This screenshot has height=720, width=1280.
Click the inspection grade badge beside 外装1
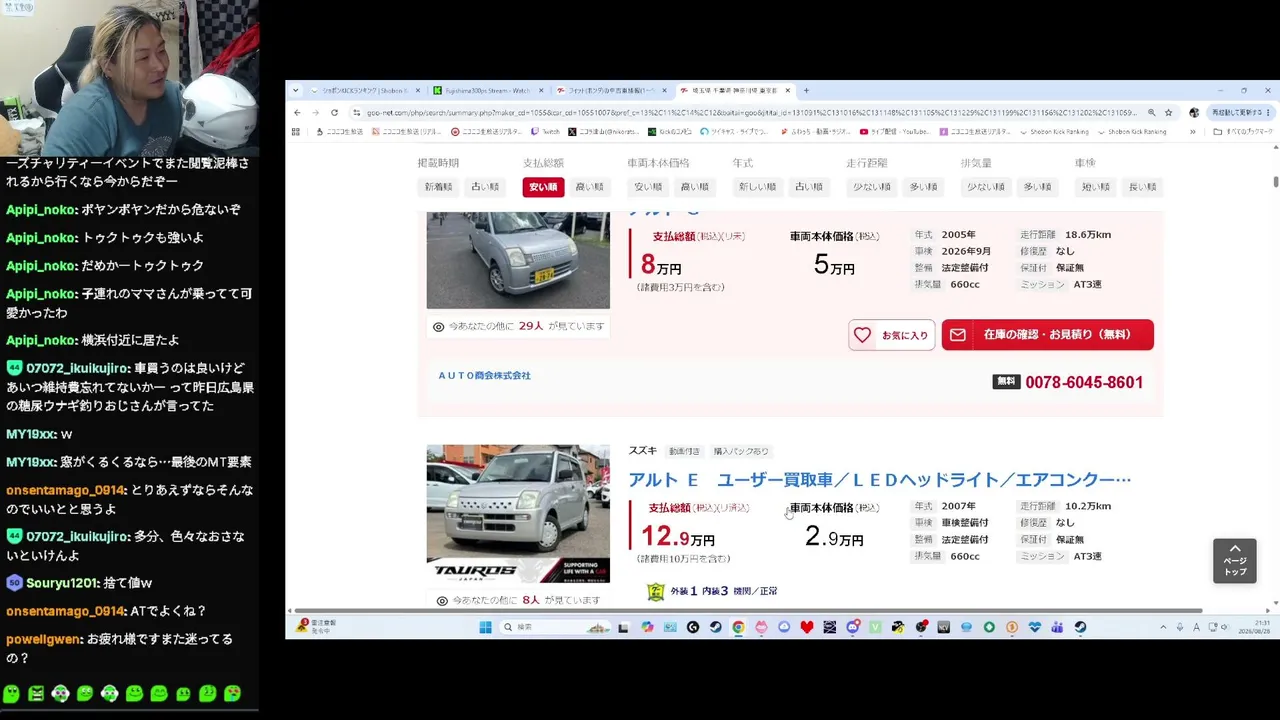tap(655, 592)
